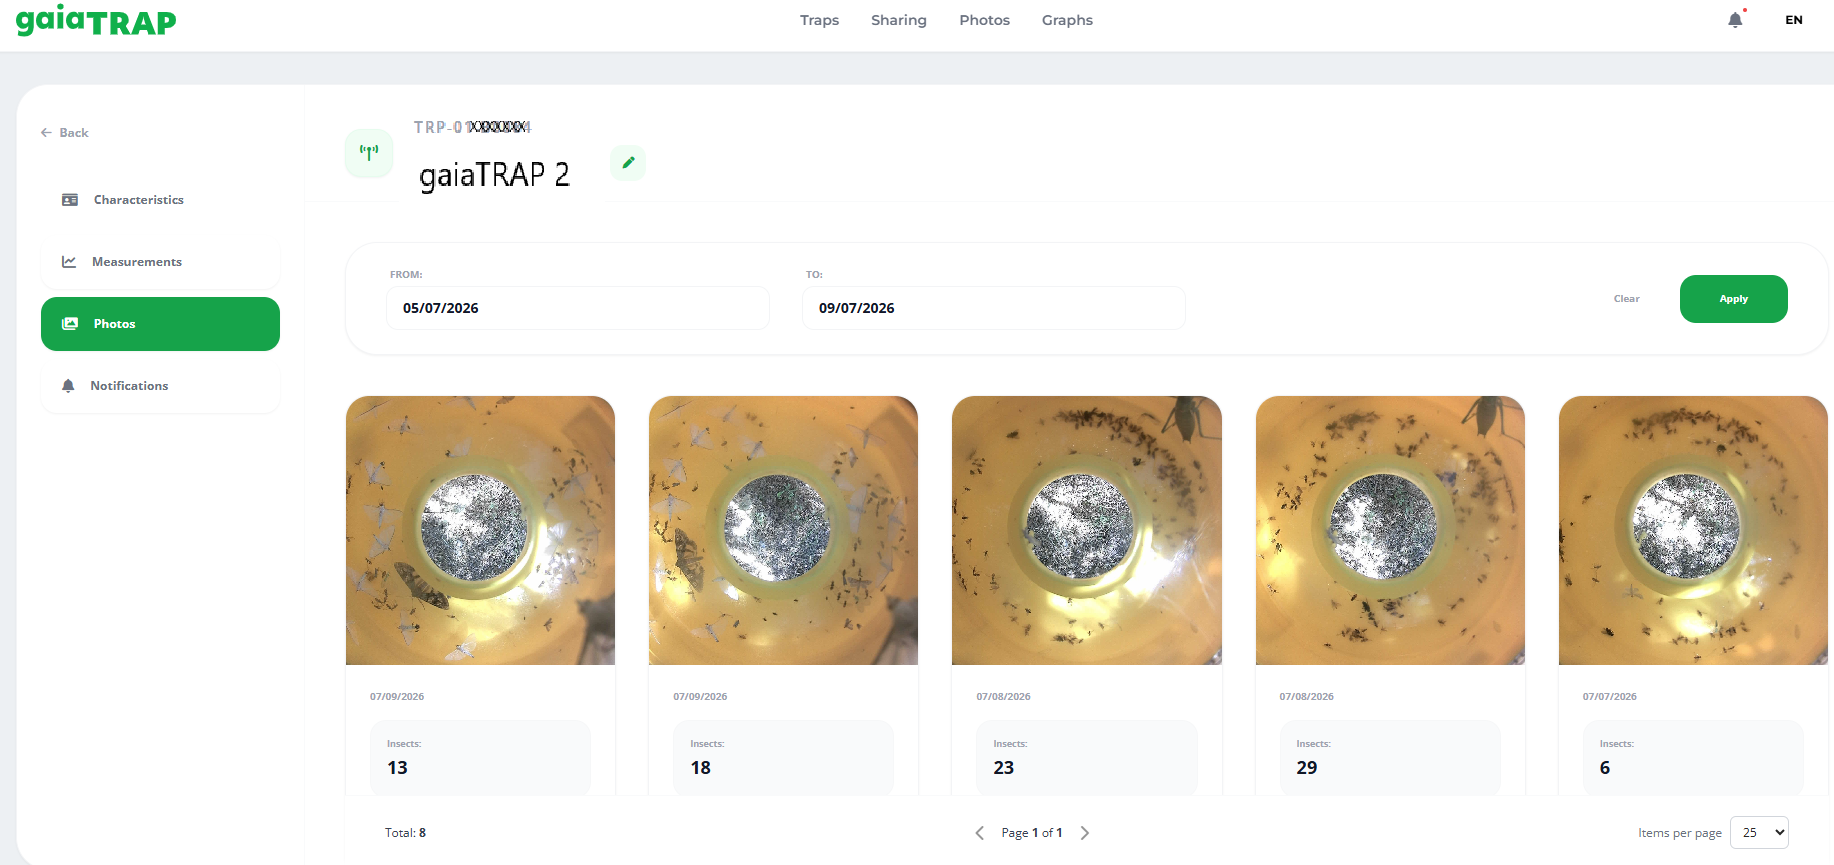Open the EN language selector
The height and width of the screenshot is (865, 1834).
1794,20
